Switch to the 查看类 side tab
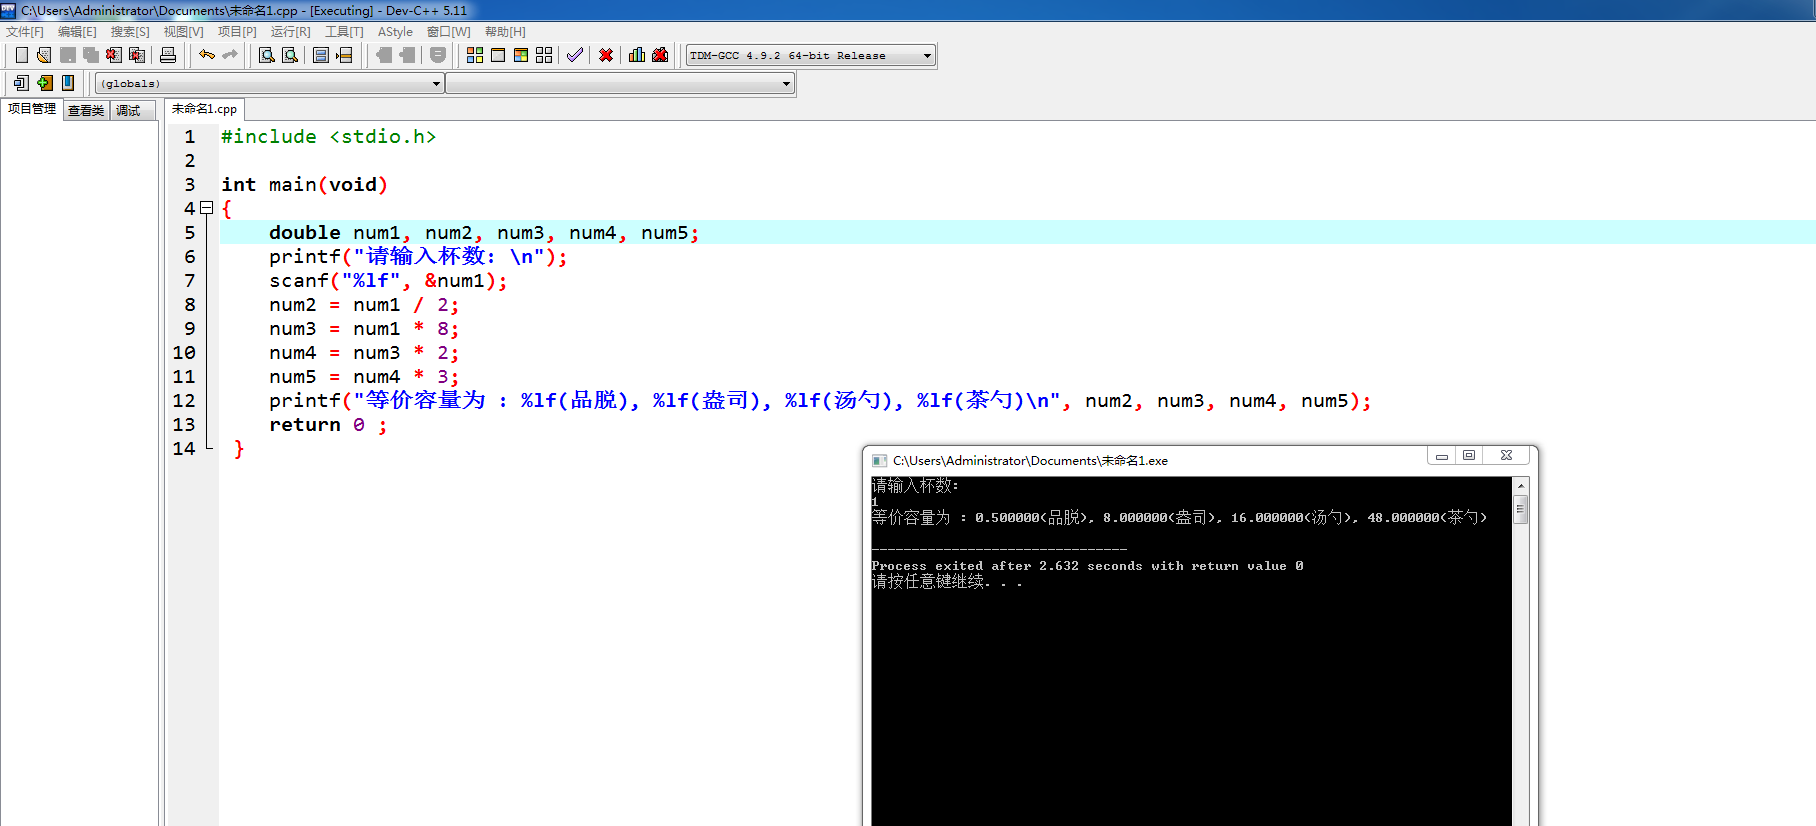 pos(86,111)
